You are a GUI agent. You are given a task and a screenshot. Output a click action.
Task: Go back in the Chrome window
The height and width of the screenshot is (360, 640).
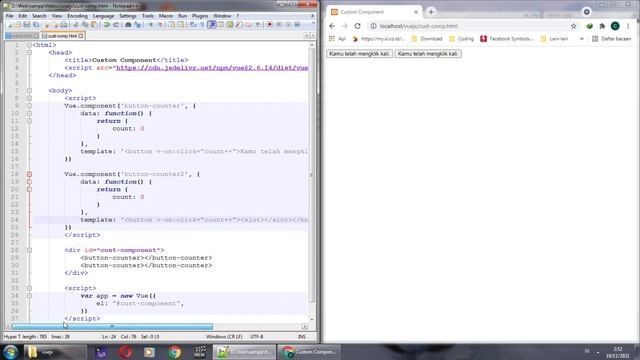click(332, 26)
